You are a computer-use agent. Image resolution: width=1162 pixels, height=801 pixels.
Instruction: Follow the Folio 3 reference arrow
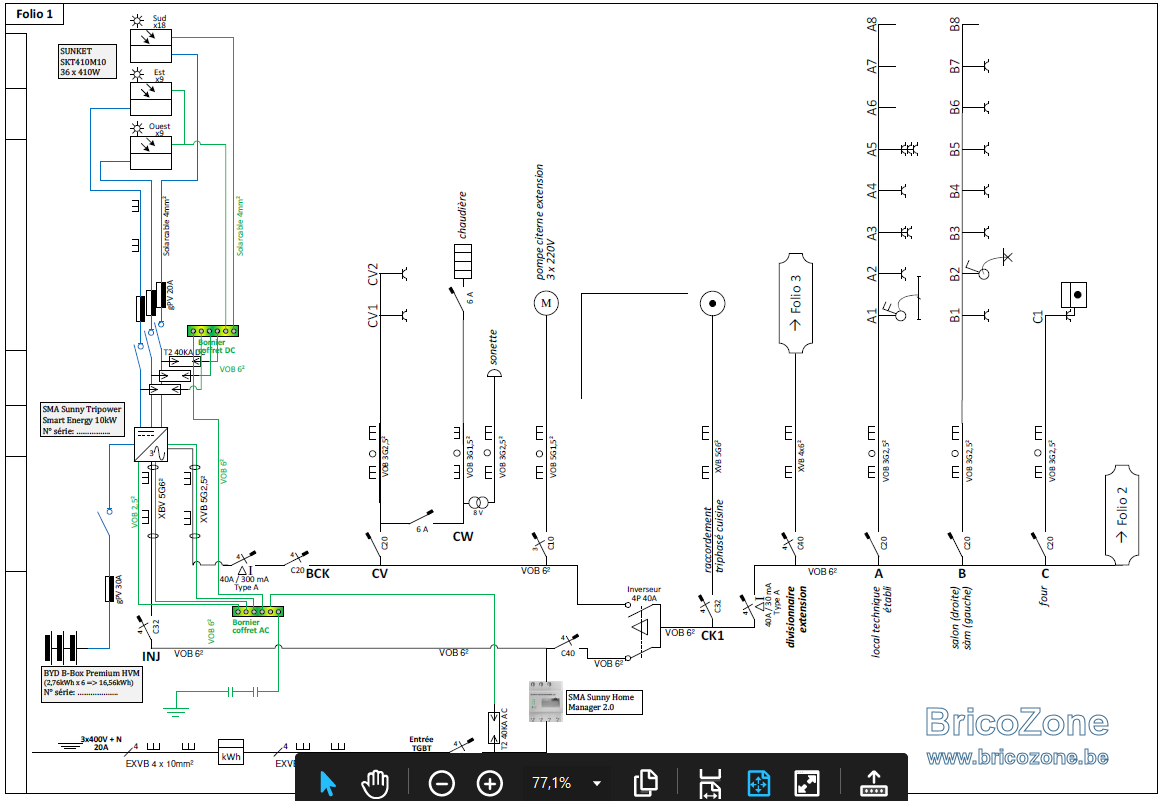(x=795, y=303)
